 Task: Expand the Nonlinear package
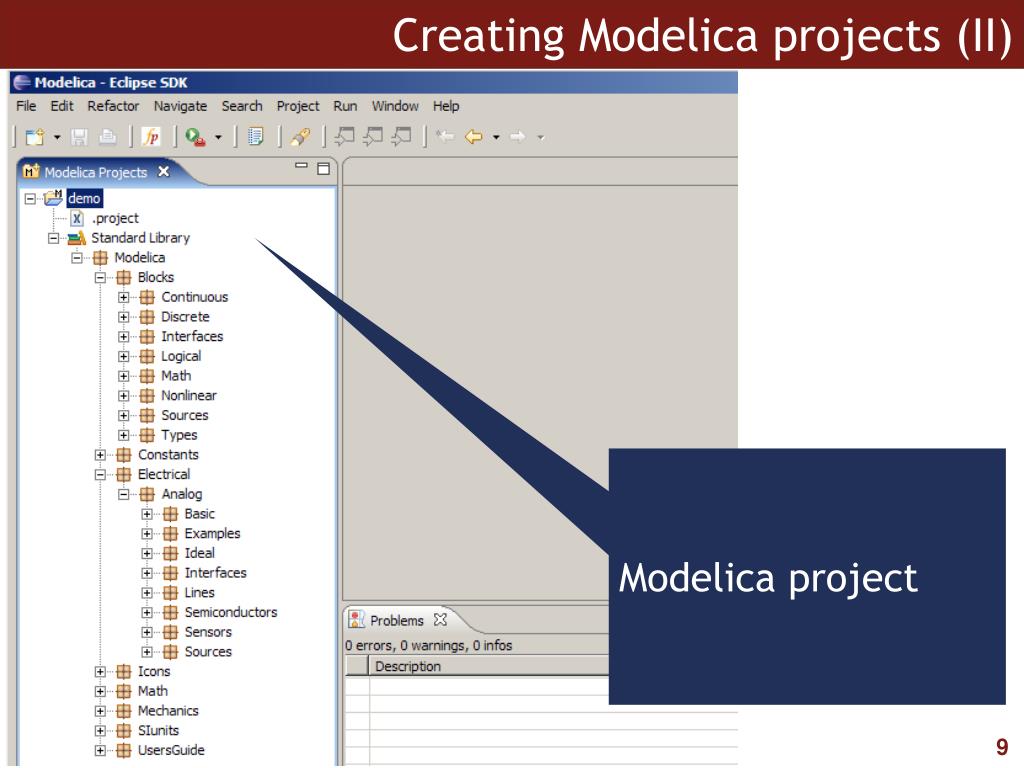[x=123, y=396]
